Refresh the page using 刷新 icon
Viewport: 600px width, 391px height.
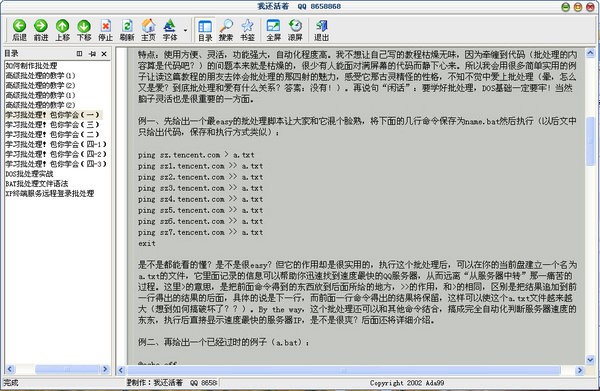click(127, 26)
